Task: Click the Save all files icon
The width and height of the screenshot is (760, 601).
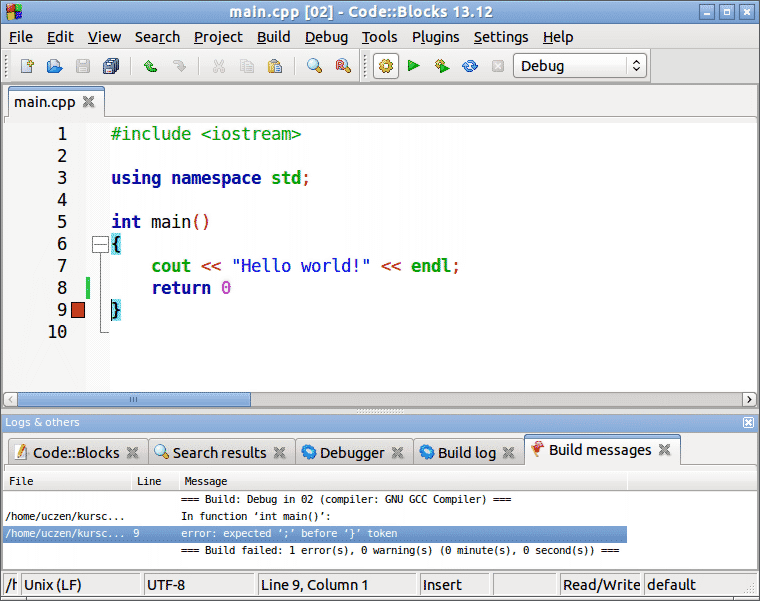Action: (110, 66)
